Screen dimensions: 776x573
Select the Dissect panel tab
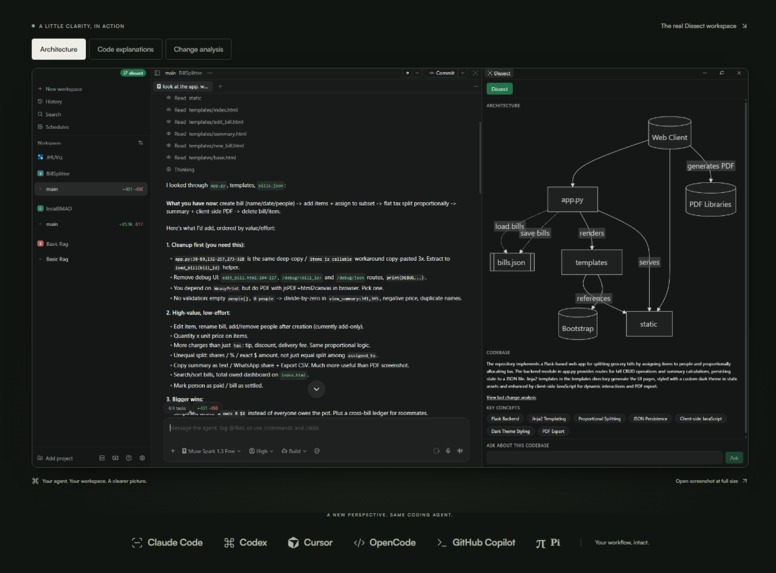499,73
